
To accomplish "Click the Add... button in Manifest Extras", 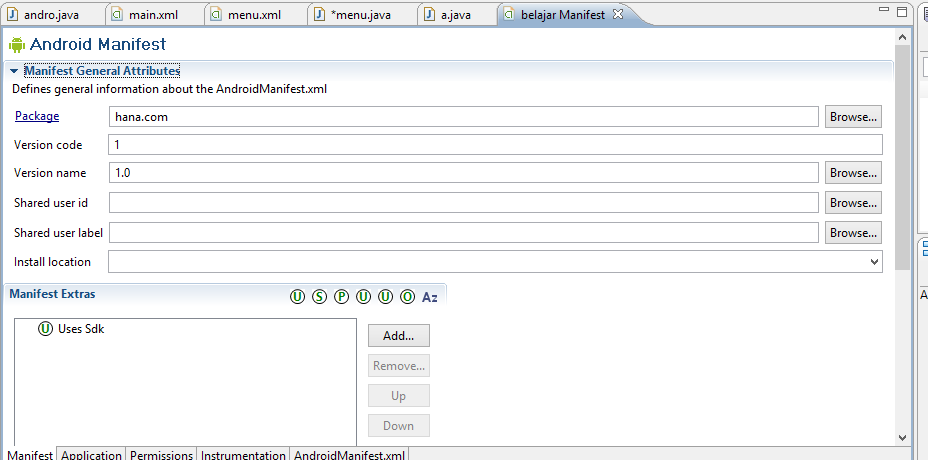I will pos(398,336).
